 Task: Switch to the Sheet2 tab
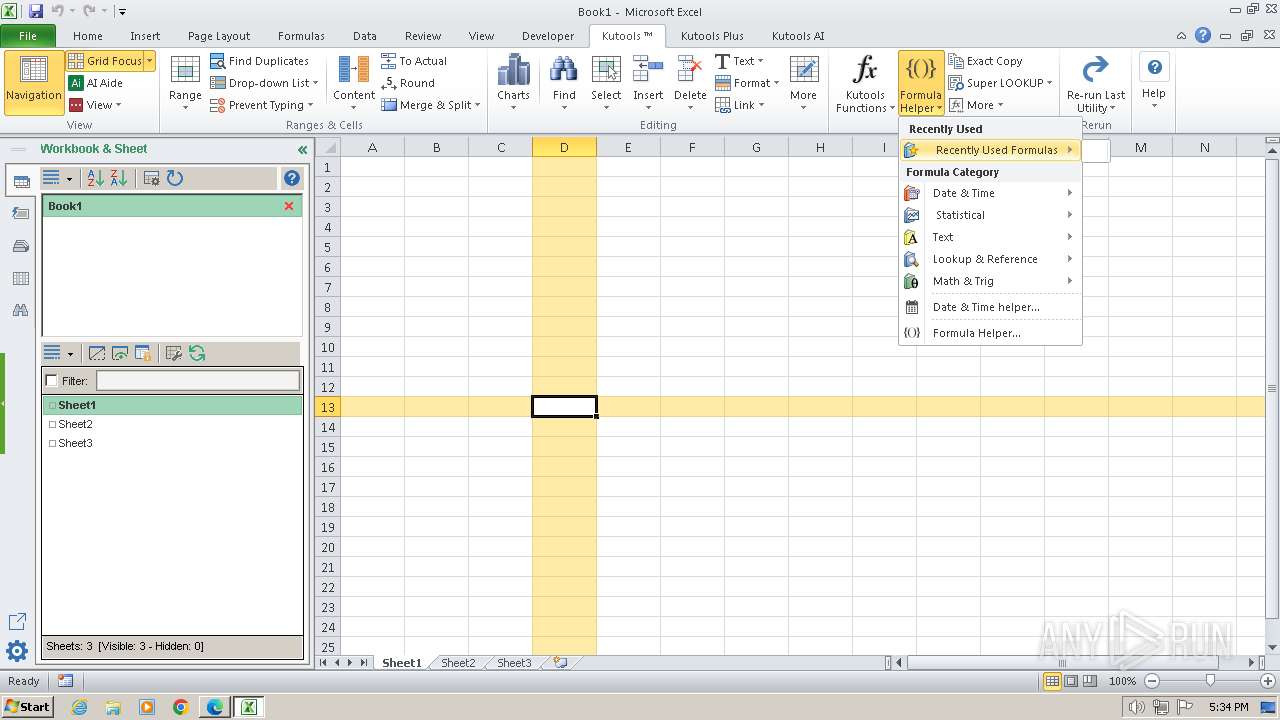[x=458, y=663]
